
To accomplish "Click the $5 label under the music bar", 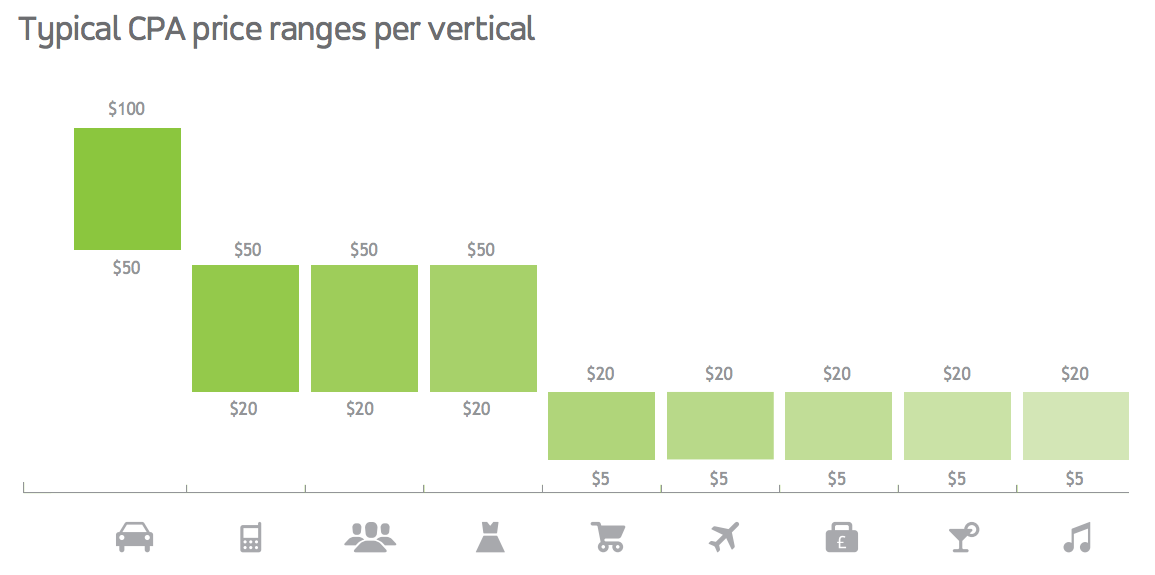I will [x=1074, y=479].
